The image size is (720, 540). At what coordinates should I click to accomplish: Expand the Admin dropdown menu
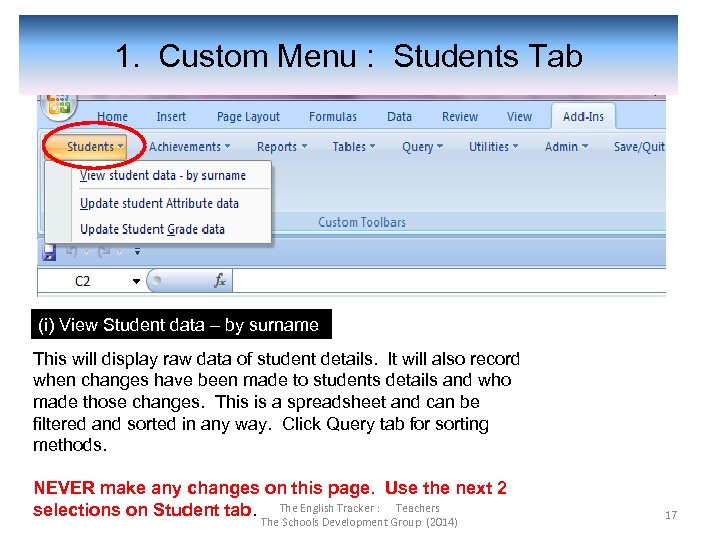[566, 146]
